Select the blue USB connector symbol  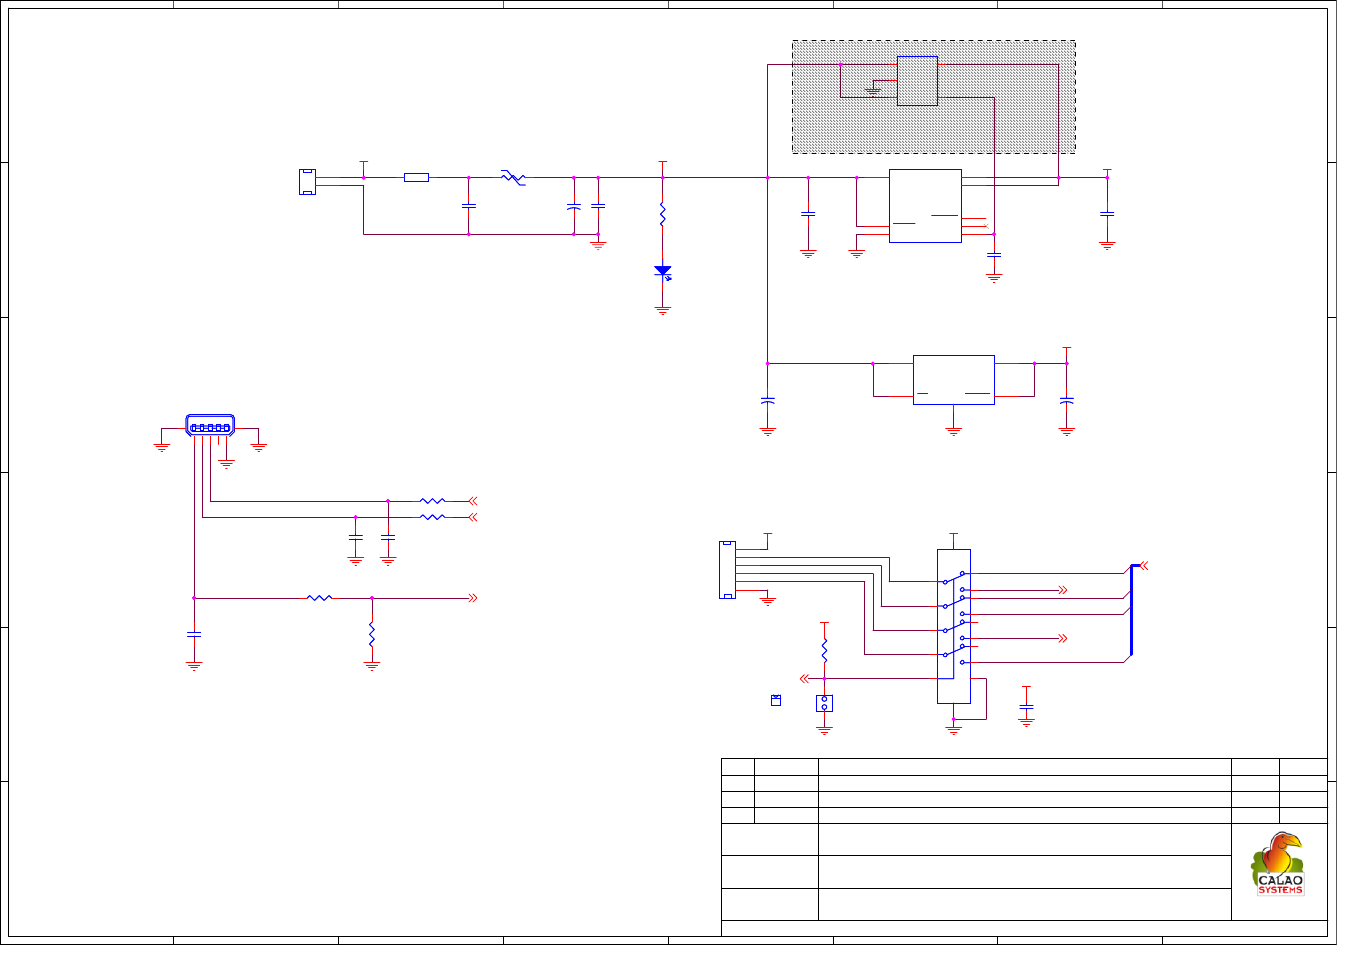[x=210, y=426]
